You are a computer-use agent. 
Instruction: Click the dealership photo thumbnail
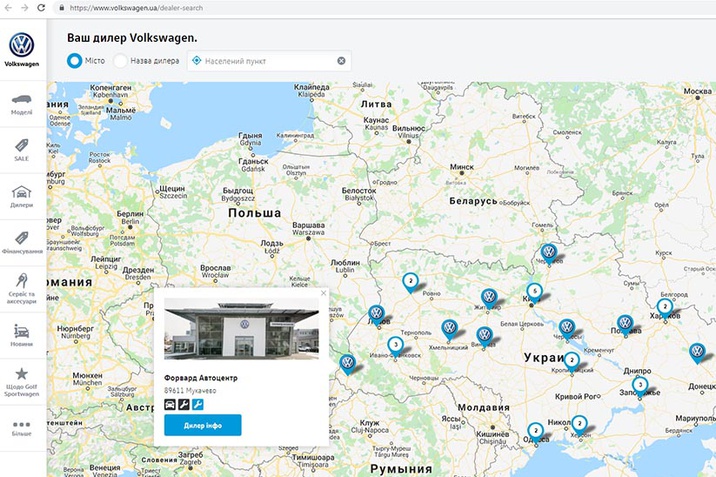coord(242,329)
